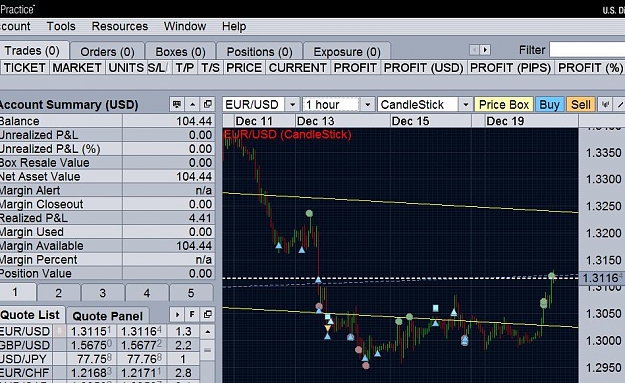Click the Realized P&L value 4.41
The height and width of the screenshot is (383, 625).
(200, 218)
